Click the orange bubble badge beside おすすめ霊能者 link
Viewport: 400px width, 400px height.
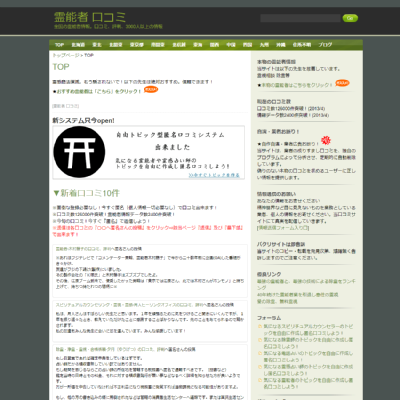pos(151,90)
